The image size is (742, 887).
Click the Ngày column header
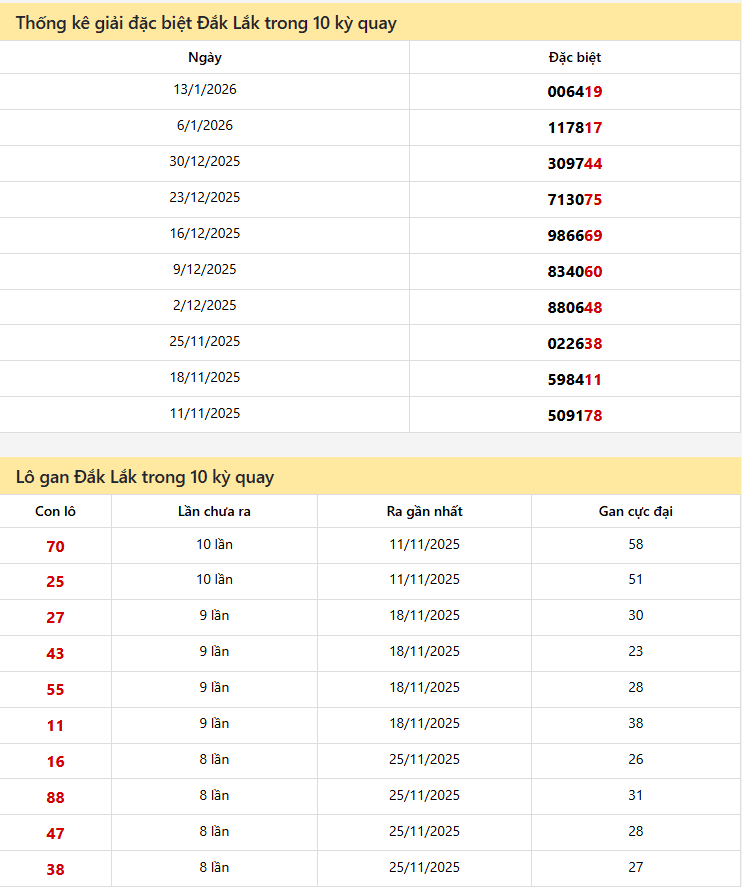(205, 57)
